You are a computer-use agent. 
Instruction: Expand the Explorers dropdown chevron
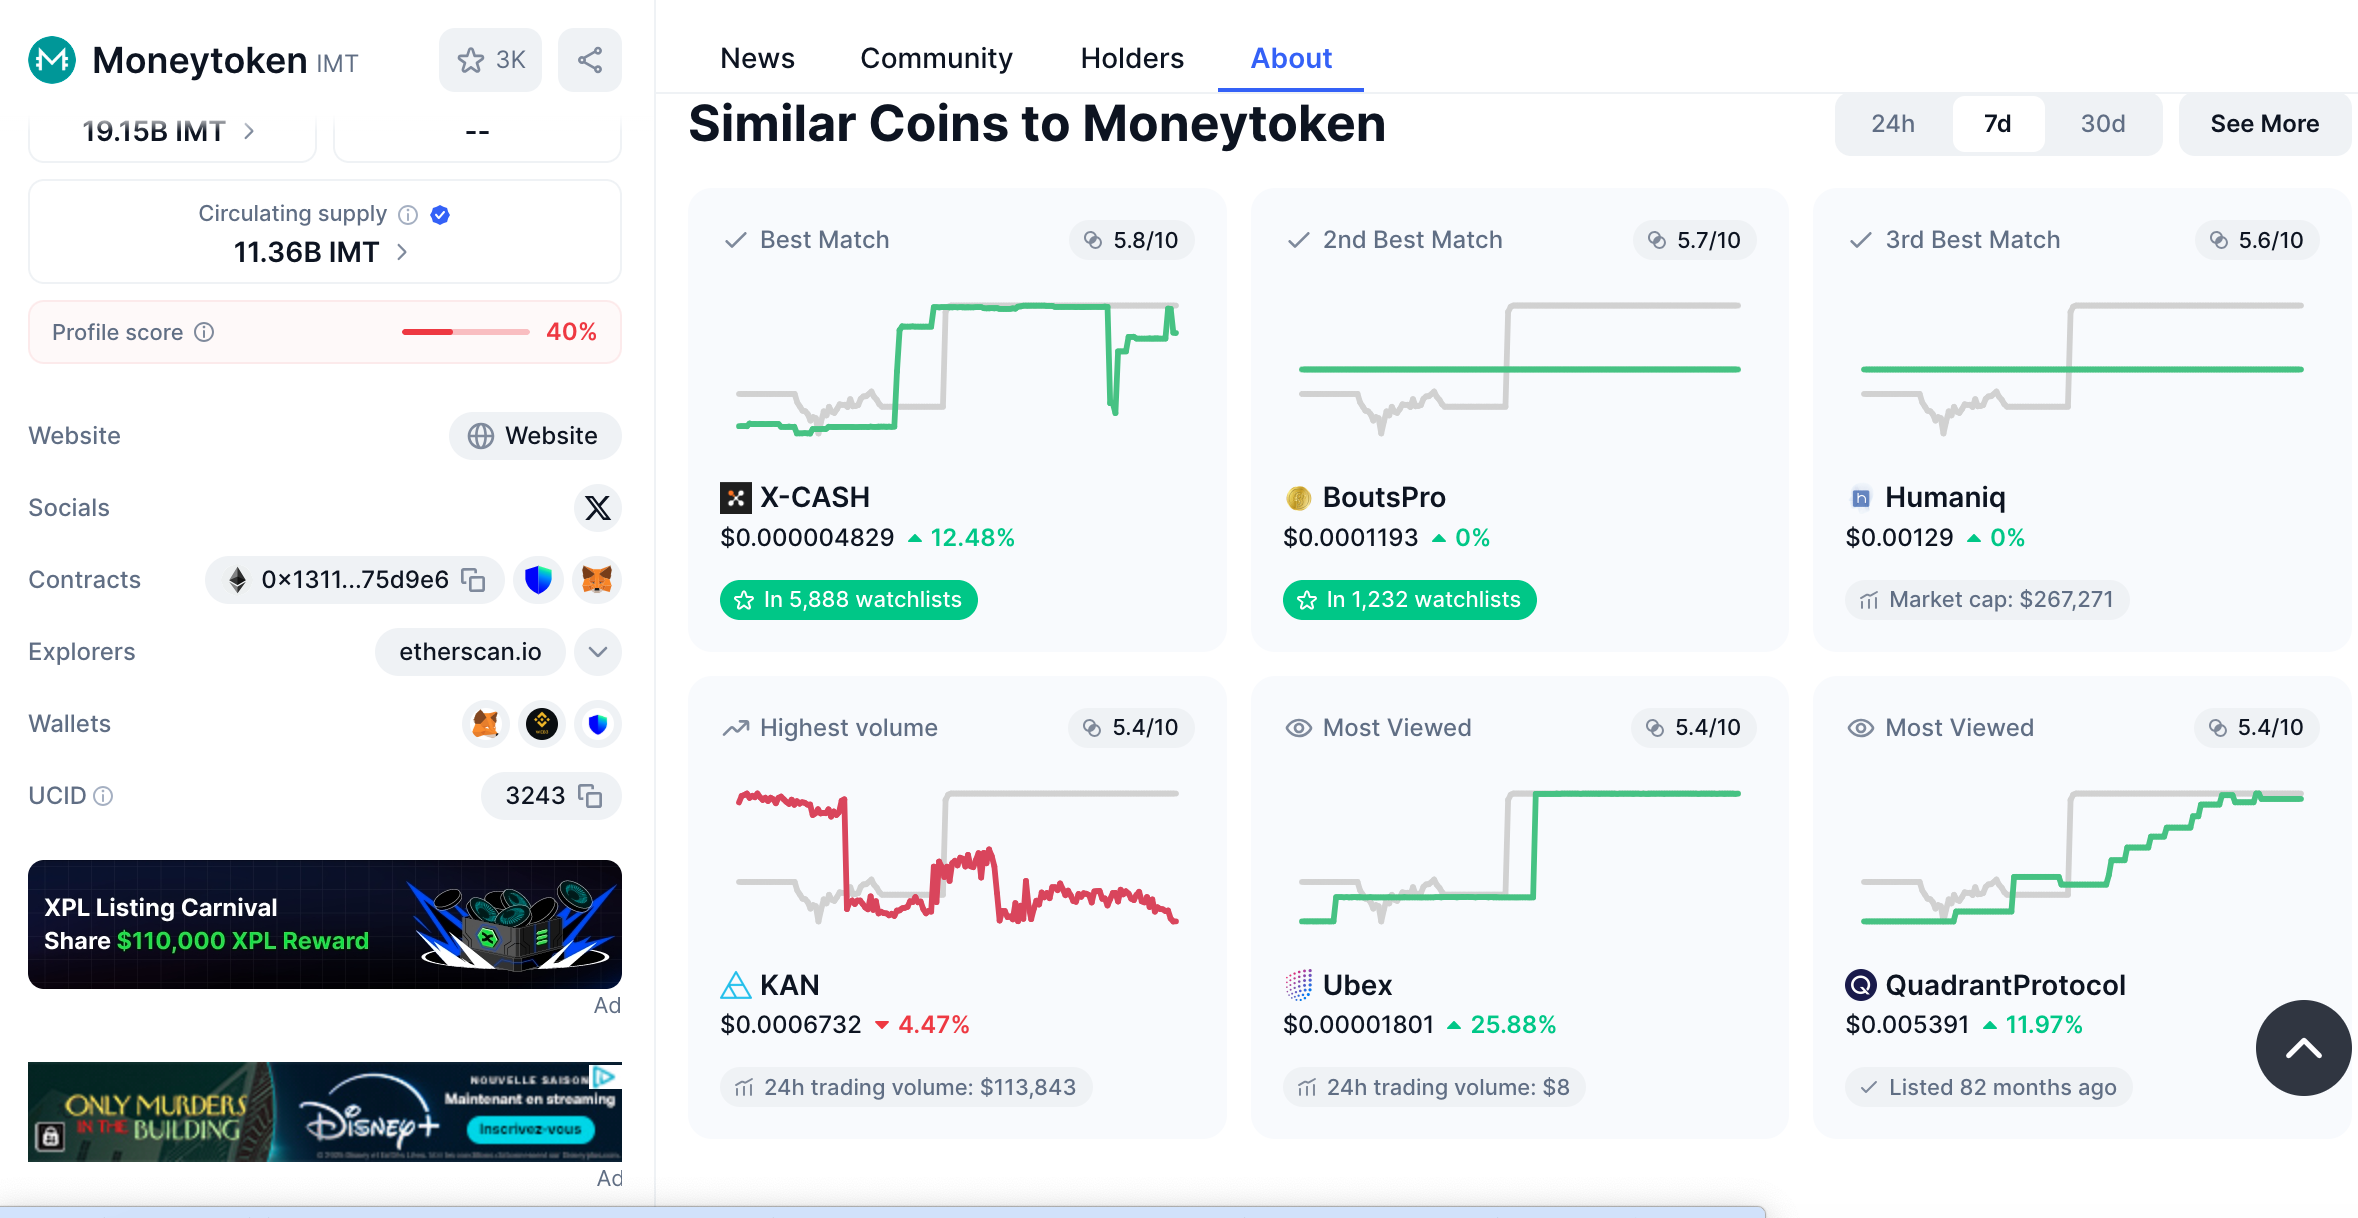pos(598,652)
